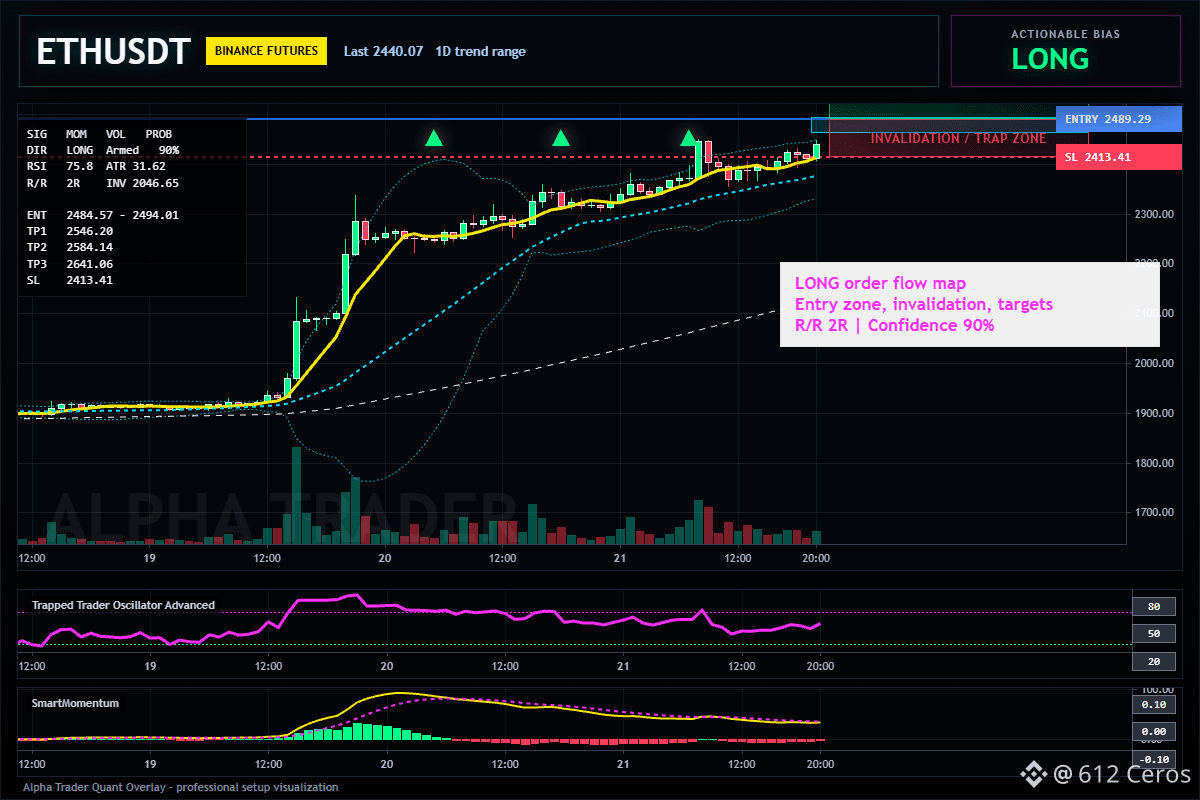Select the TP3 2641.06 target row
Image resolution: width=1200 pixels, height=800 pixels.
(70, 264)
